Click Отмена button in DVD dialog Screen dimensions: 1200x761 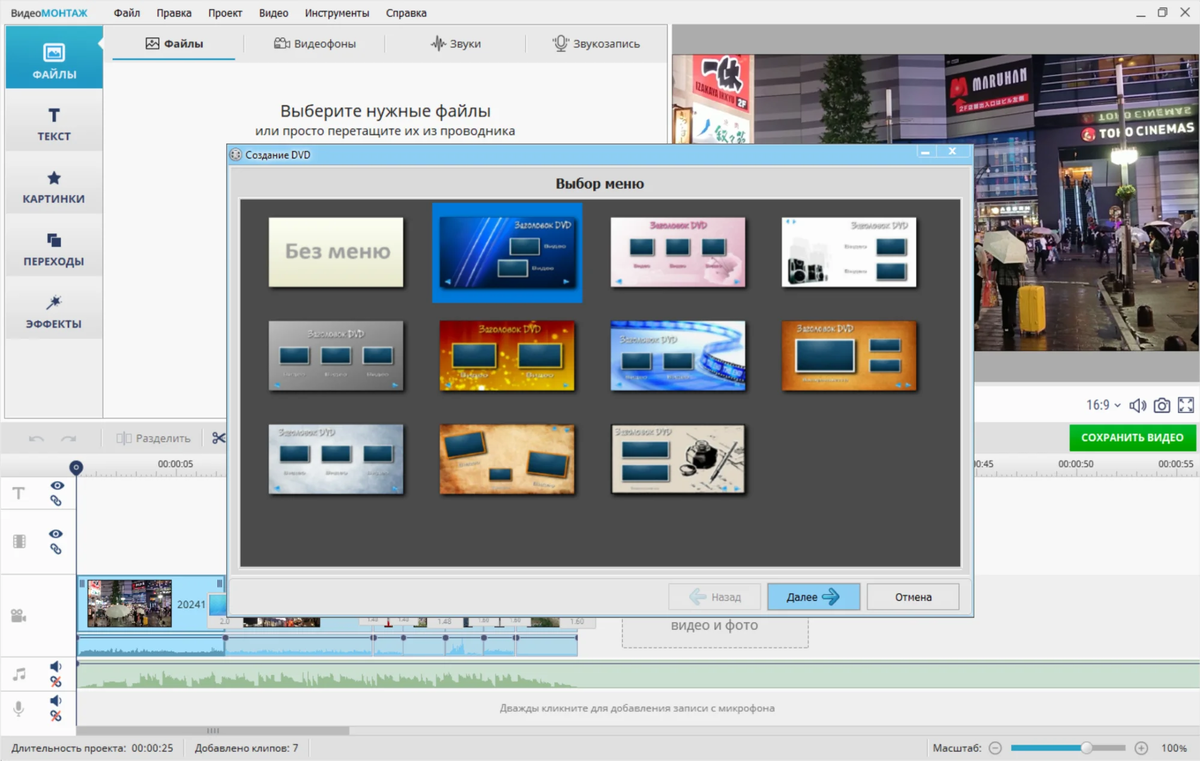[x=913, y=597]
